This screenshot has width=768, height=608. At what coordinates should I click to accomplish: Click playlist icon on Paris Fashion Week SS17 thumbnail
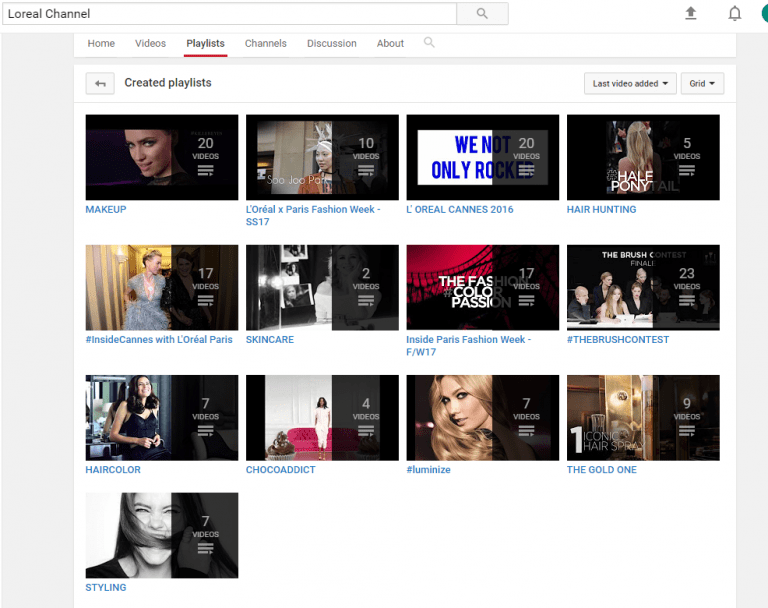click(x=366, y=171)
